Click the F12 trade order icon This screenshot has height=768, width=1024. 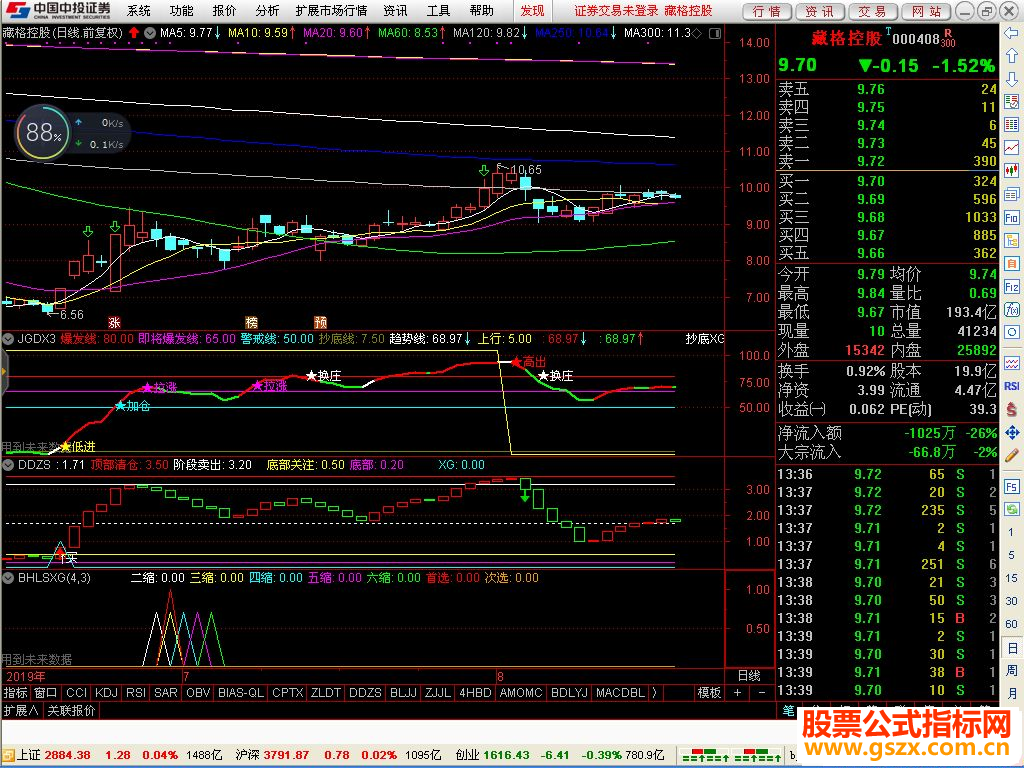[x=1012, y=287]
